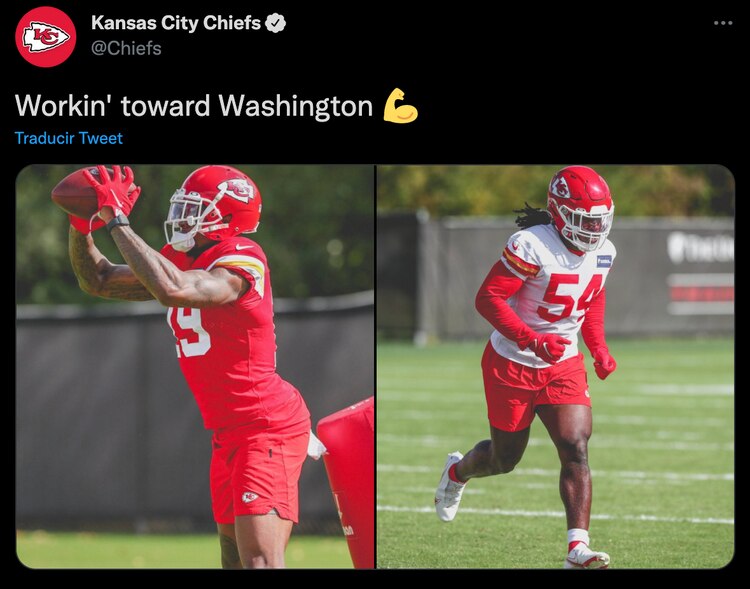Screen dimensions: 750x589
Task: Click the Nike swoosh on red jersey shoulder
Action: click(x=244, y=247)
